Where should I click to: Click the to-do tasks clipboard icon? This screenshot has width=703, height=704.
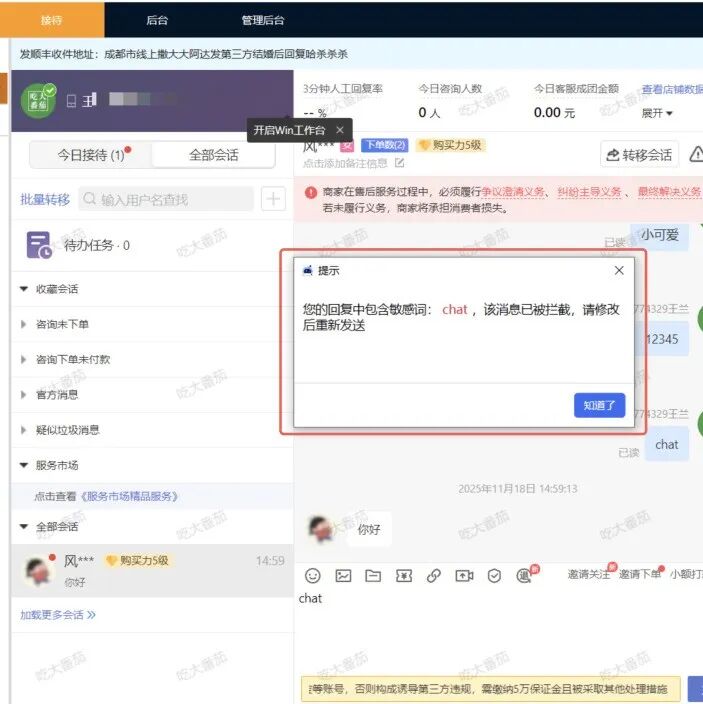click(x=39, y=245)
